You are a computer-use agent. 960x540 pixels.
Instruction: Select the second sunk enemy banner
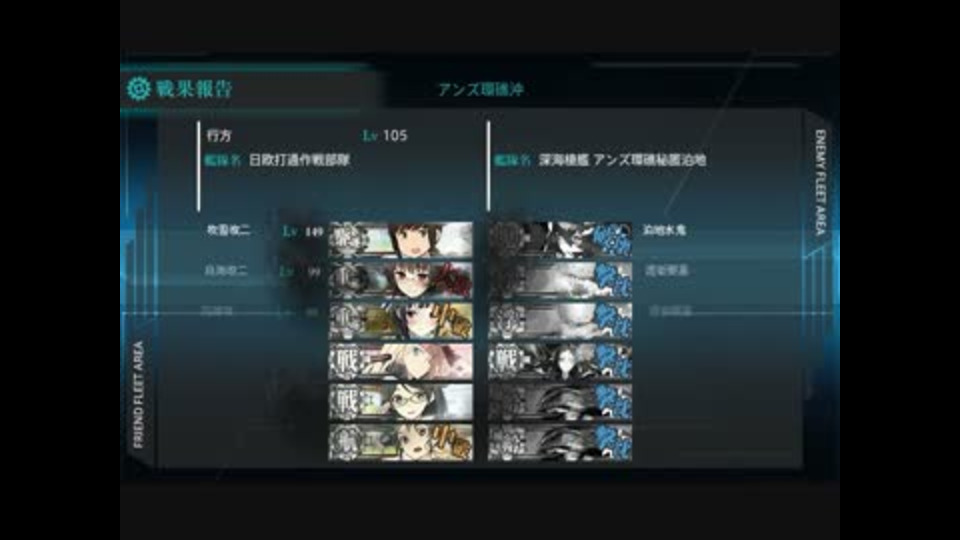click(x=560, y=280)
